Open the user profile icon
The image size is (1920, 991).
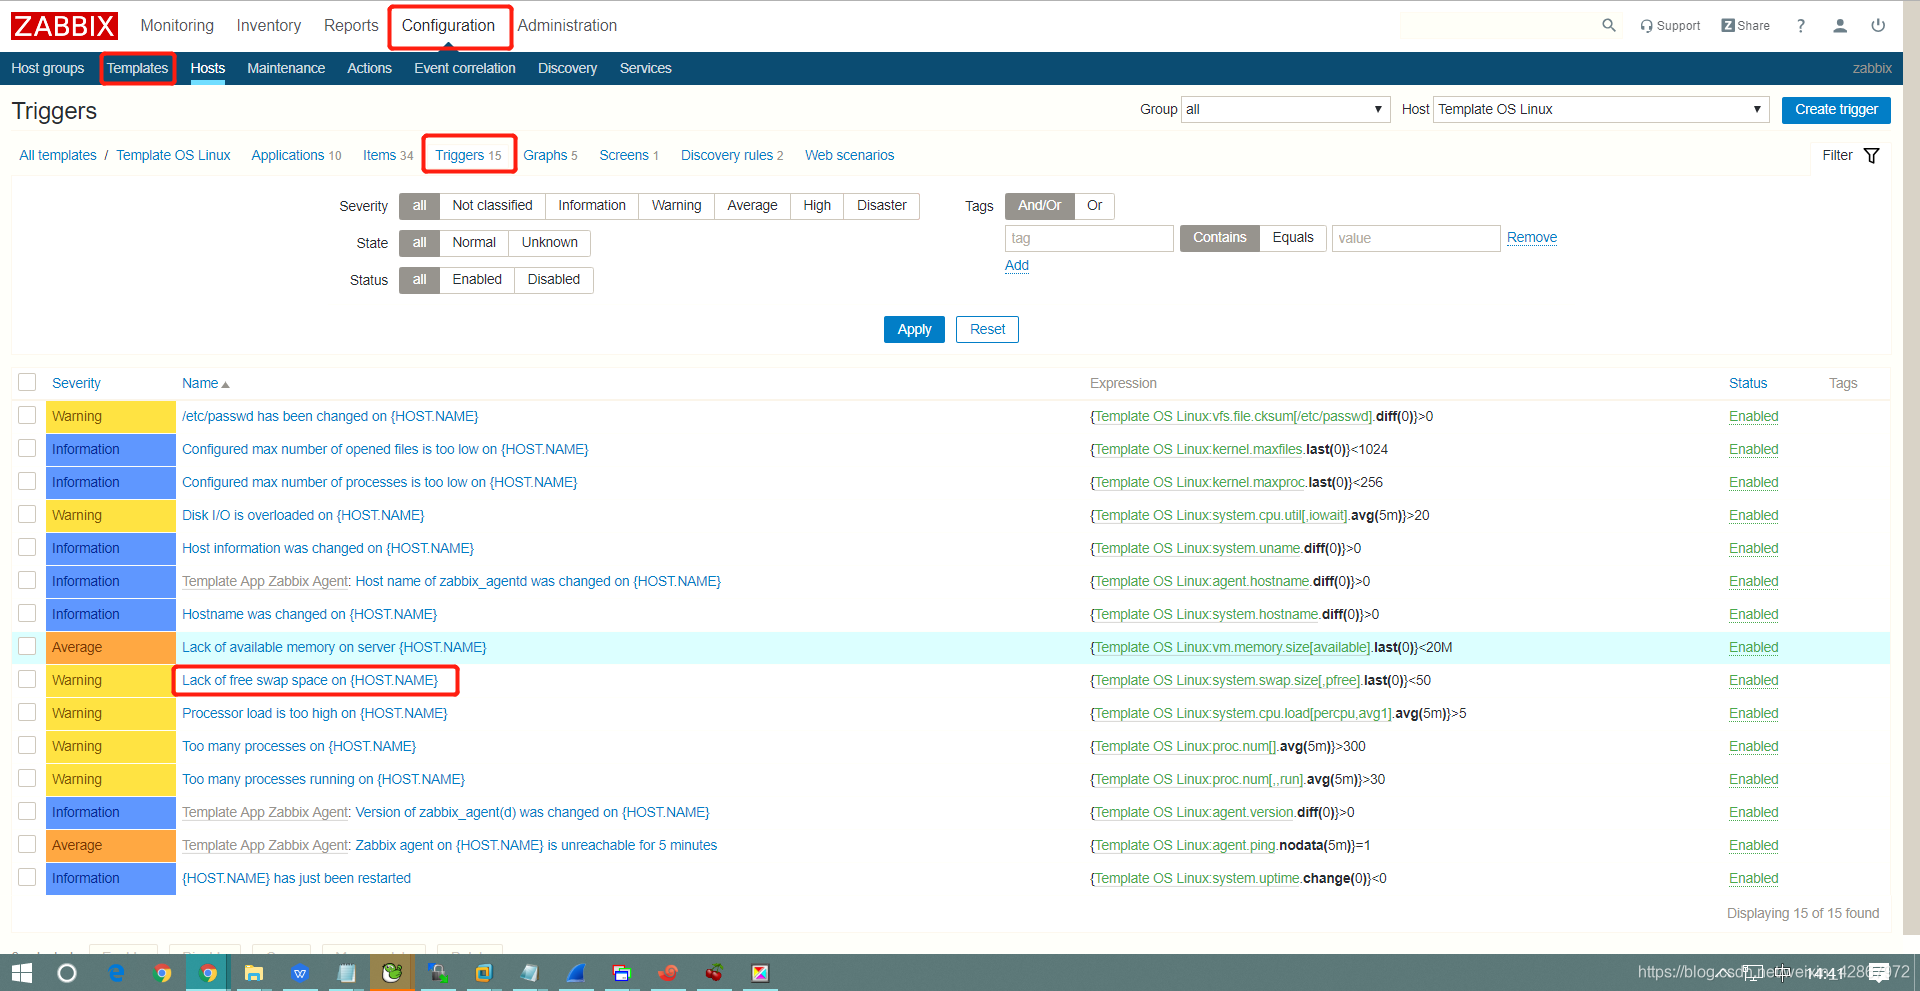coord(1840,26)
